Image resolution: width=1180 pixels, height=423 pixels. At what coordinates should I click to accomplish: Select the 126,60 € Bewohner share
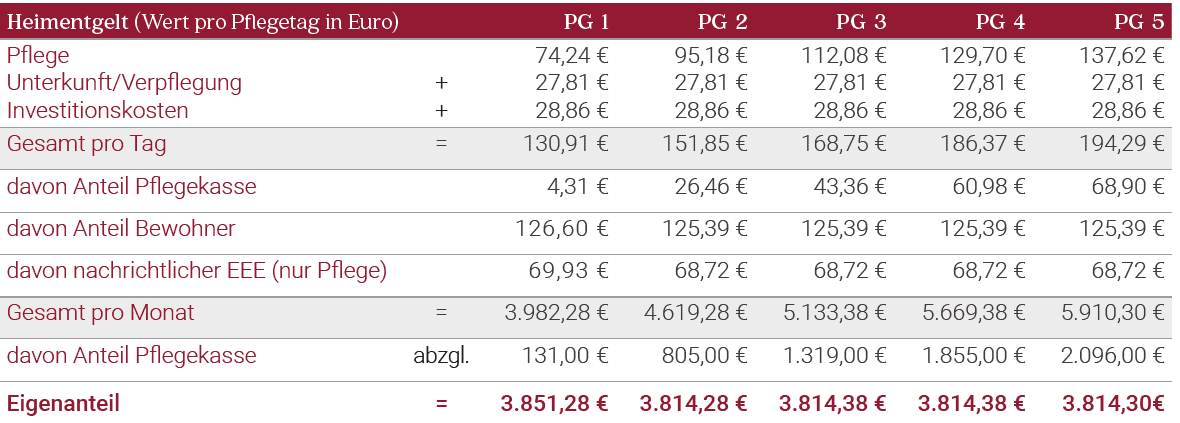[562, 229]
